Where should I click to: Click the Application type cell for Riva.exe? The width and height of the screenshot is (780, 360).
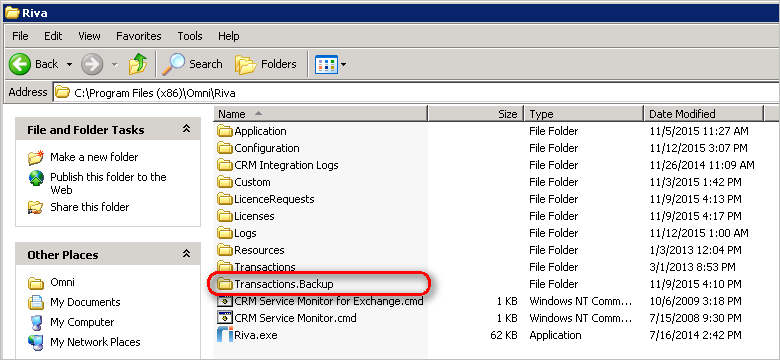coord(555,335)
